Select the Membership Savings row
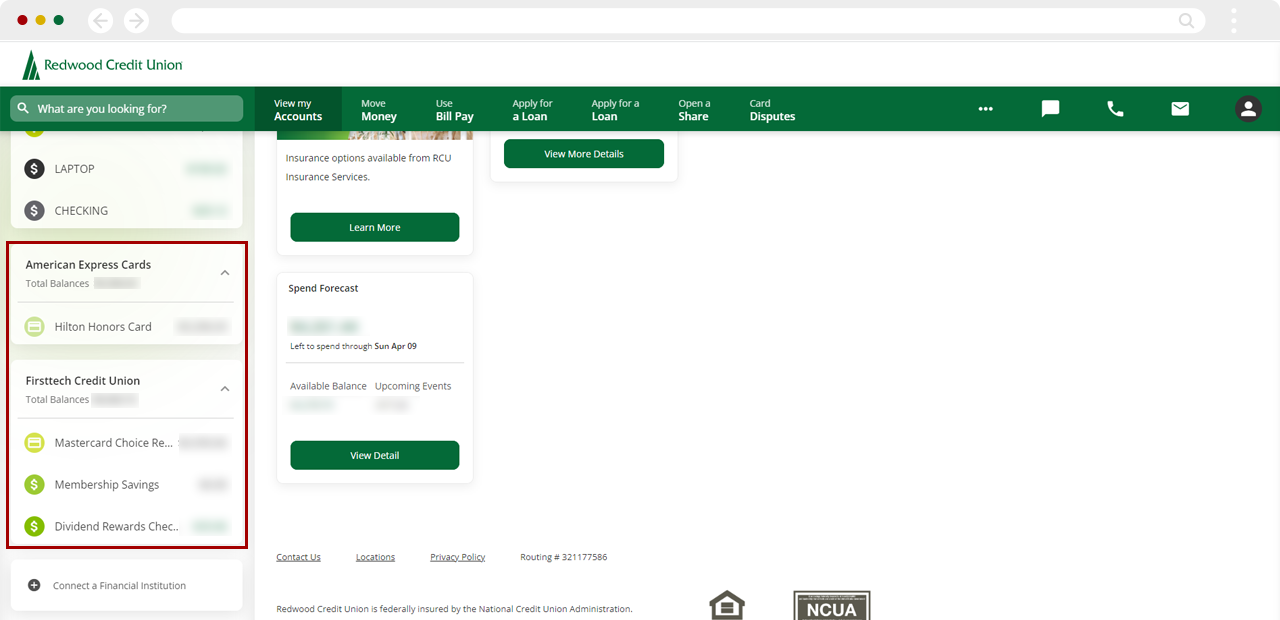The width and height of the screenshot is (1280, 620). [127, 485]
